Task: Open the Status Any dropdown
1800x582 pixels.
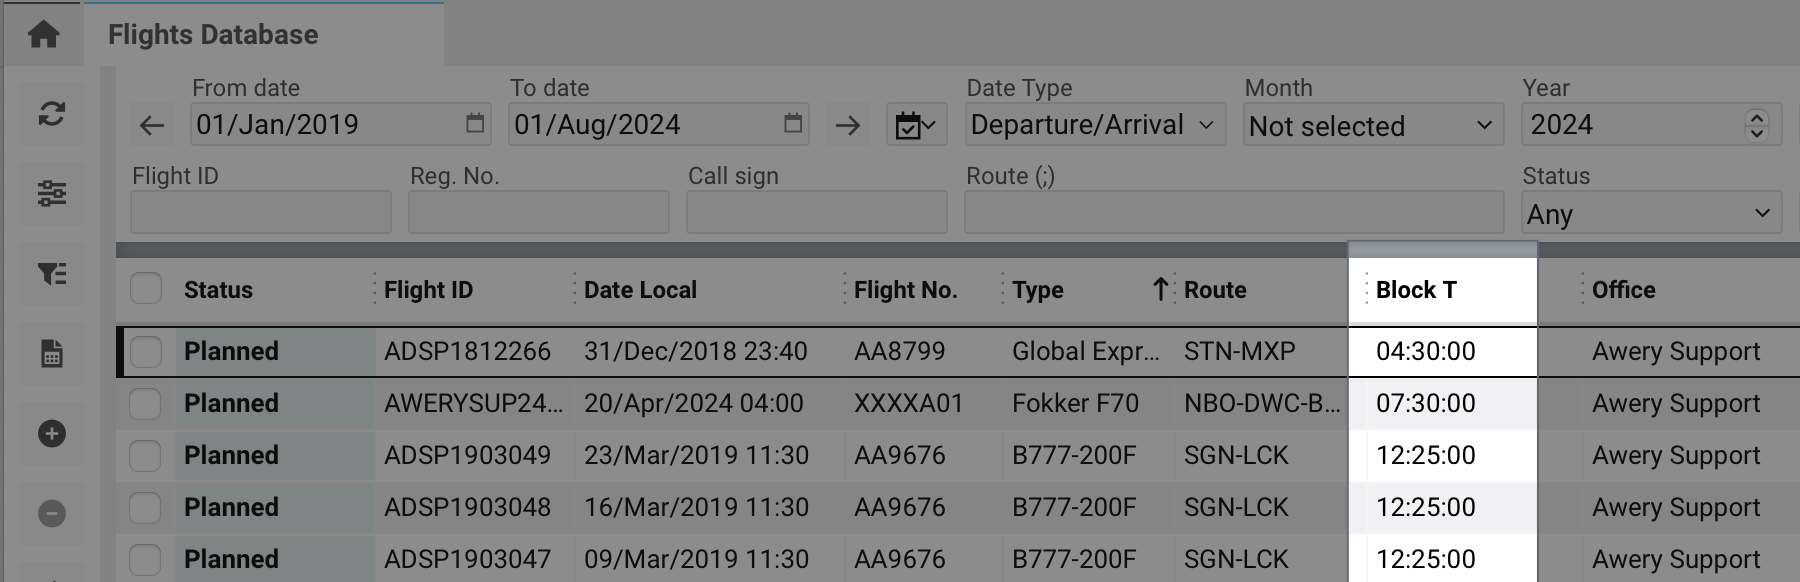Action: point(1650,214)
